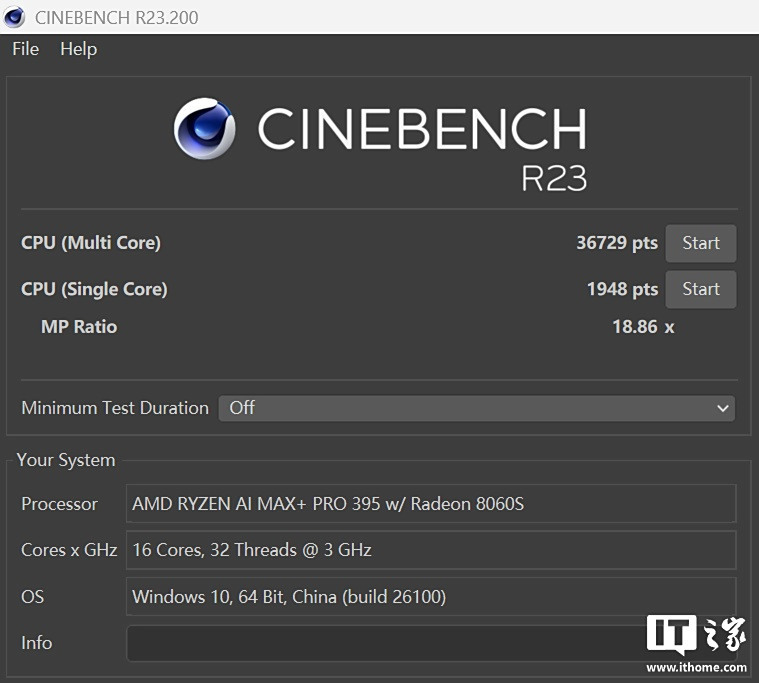Start the CPU Multi Core benchmark
Viewport: 759px width, 683px height.
700,243
